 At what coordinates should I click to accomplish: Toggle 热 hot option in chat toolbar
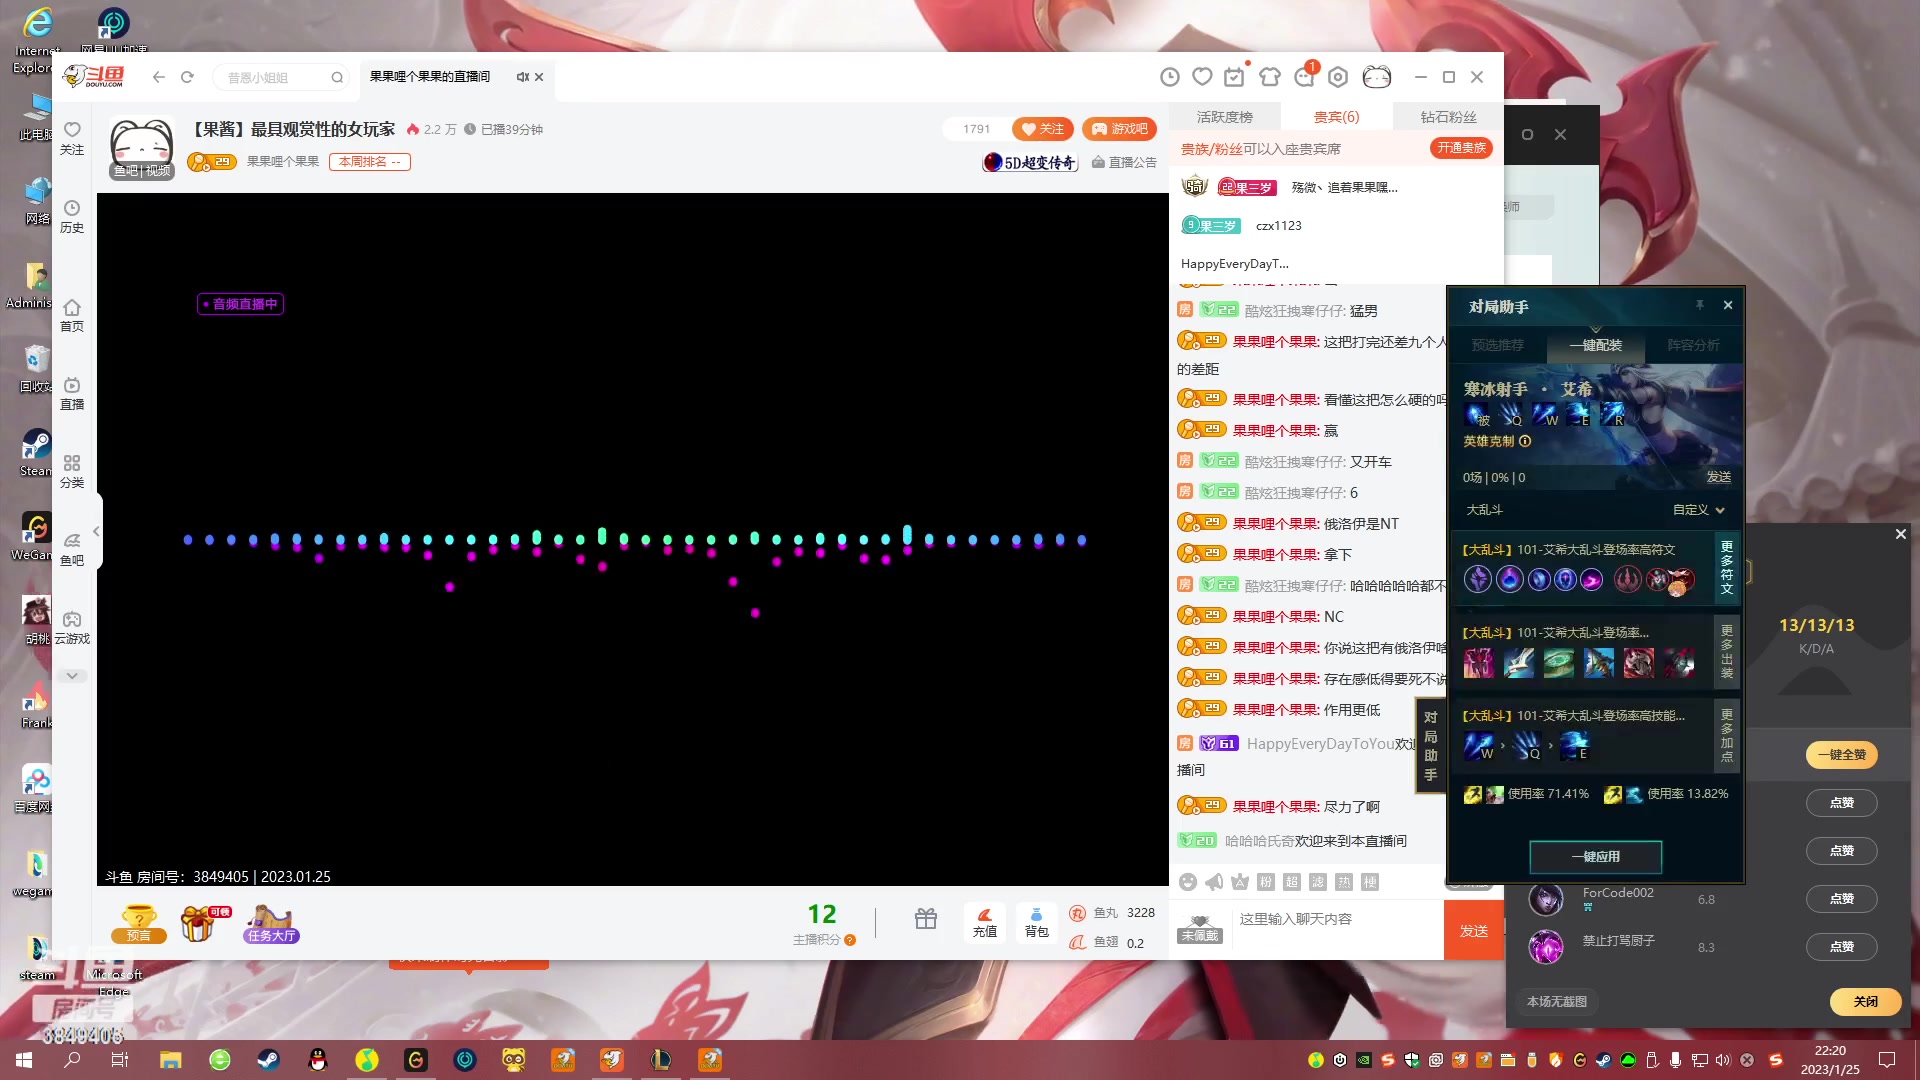1344,882
